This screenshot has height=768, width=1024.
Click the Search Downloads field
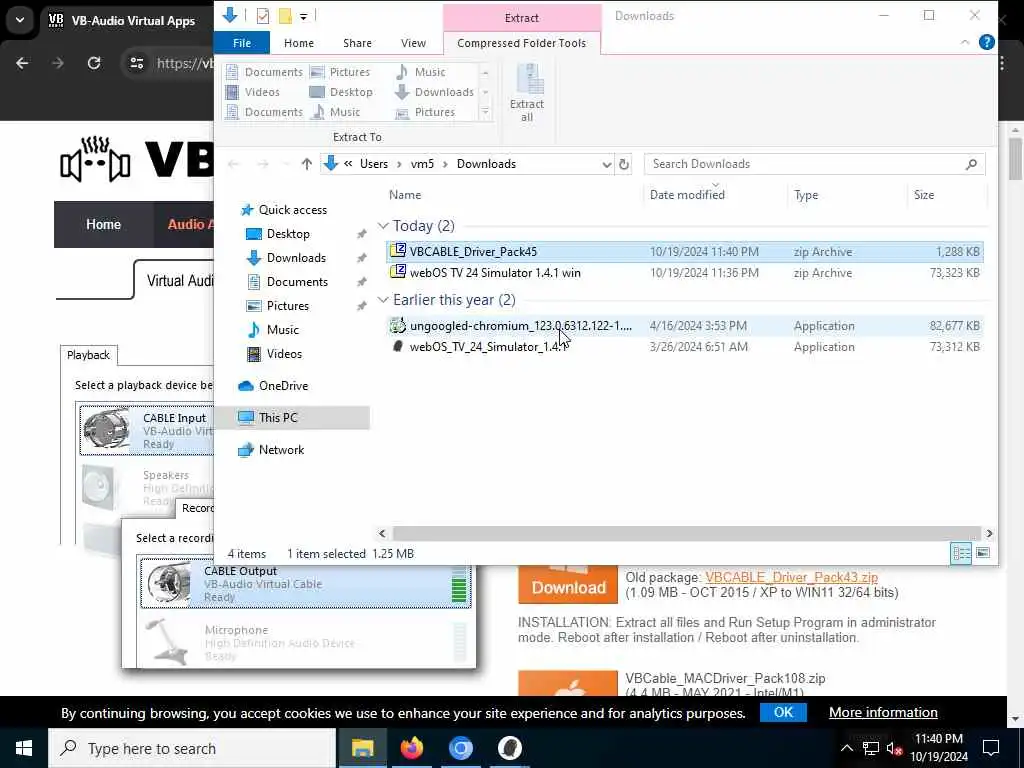pos(814,164)
